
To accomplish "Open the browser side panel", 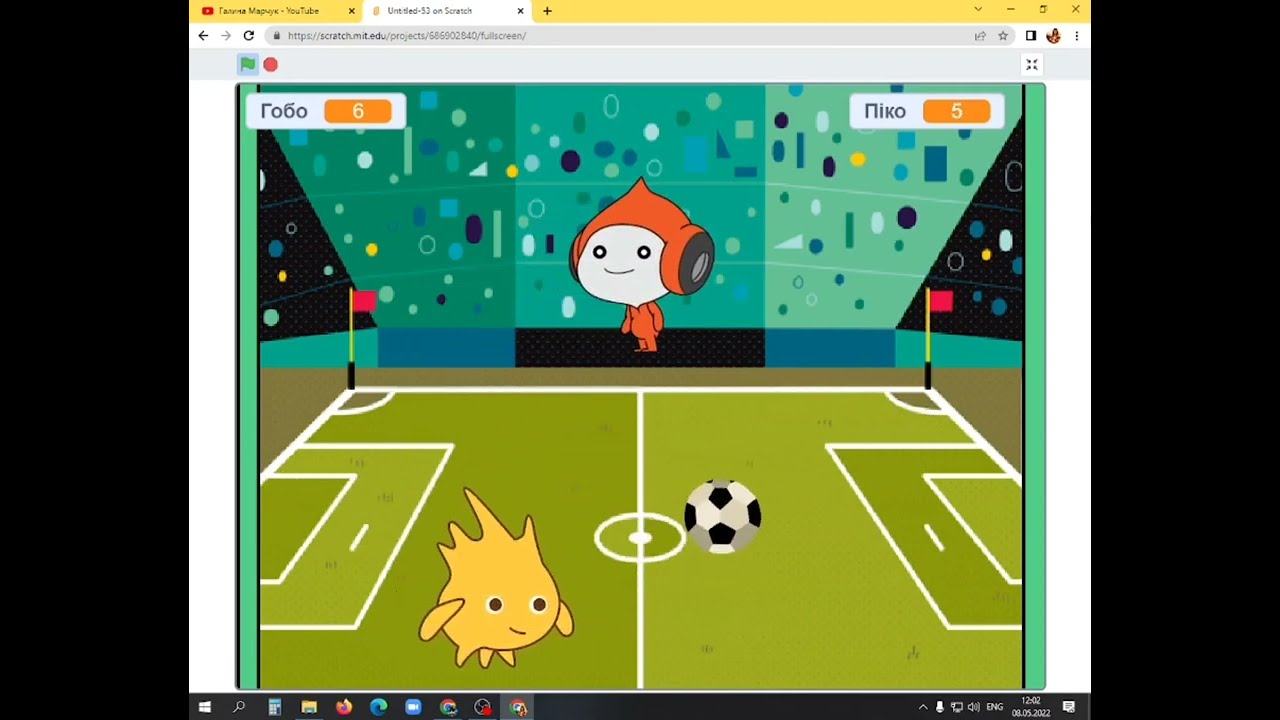I will 1030,35.
